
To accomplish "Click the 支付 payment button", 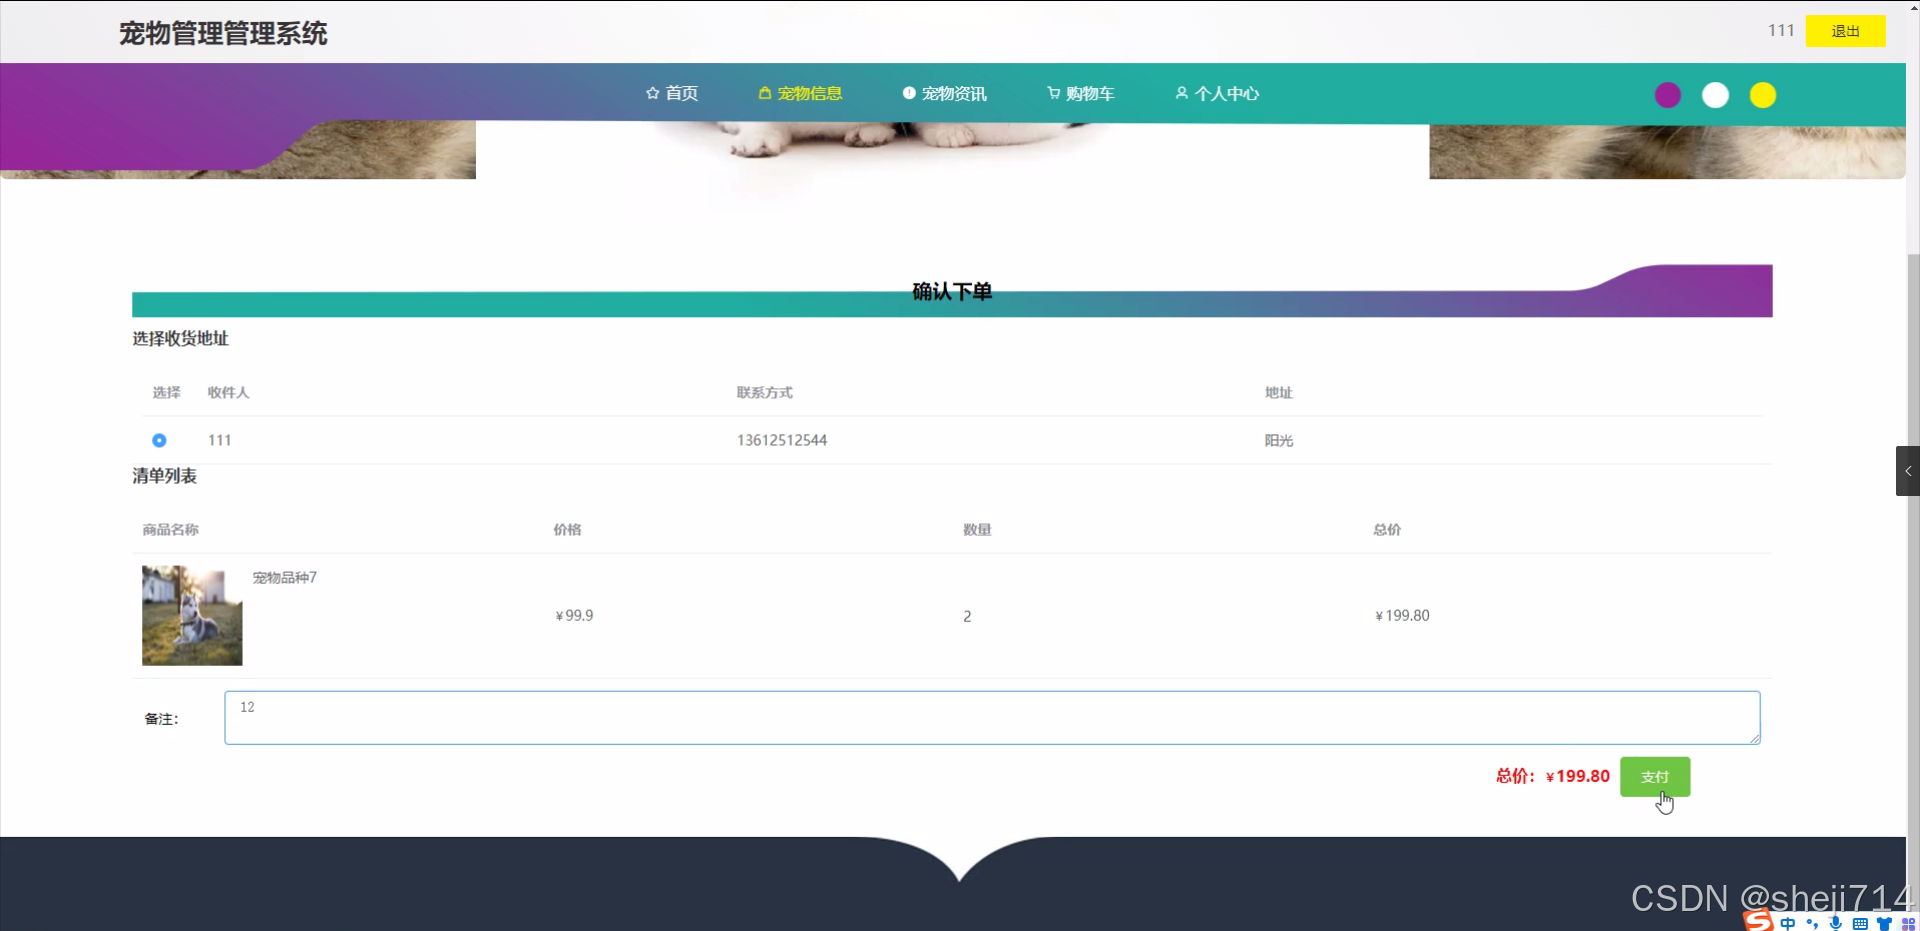I will tap(1655, 776).
